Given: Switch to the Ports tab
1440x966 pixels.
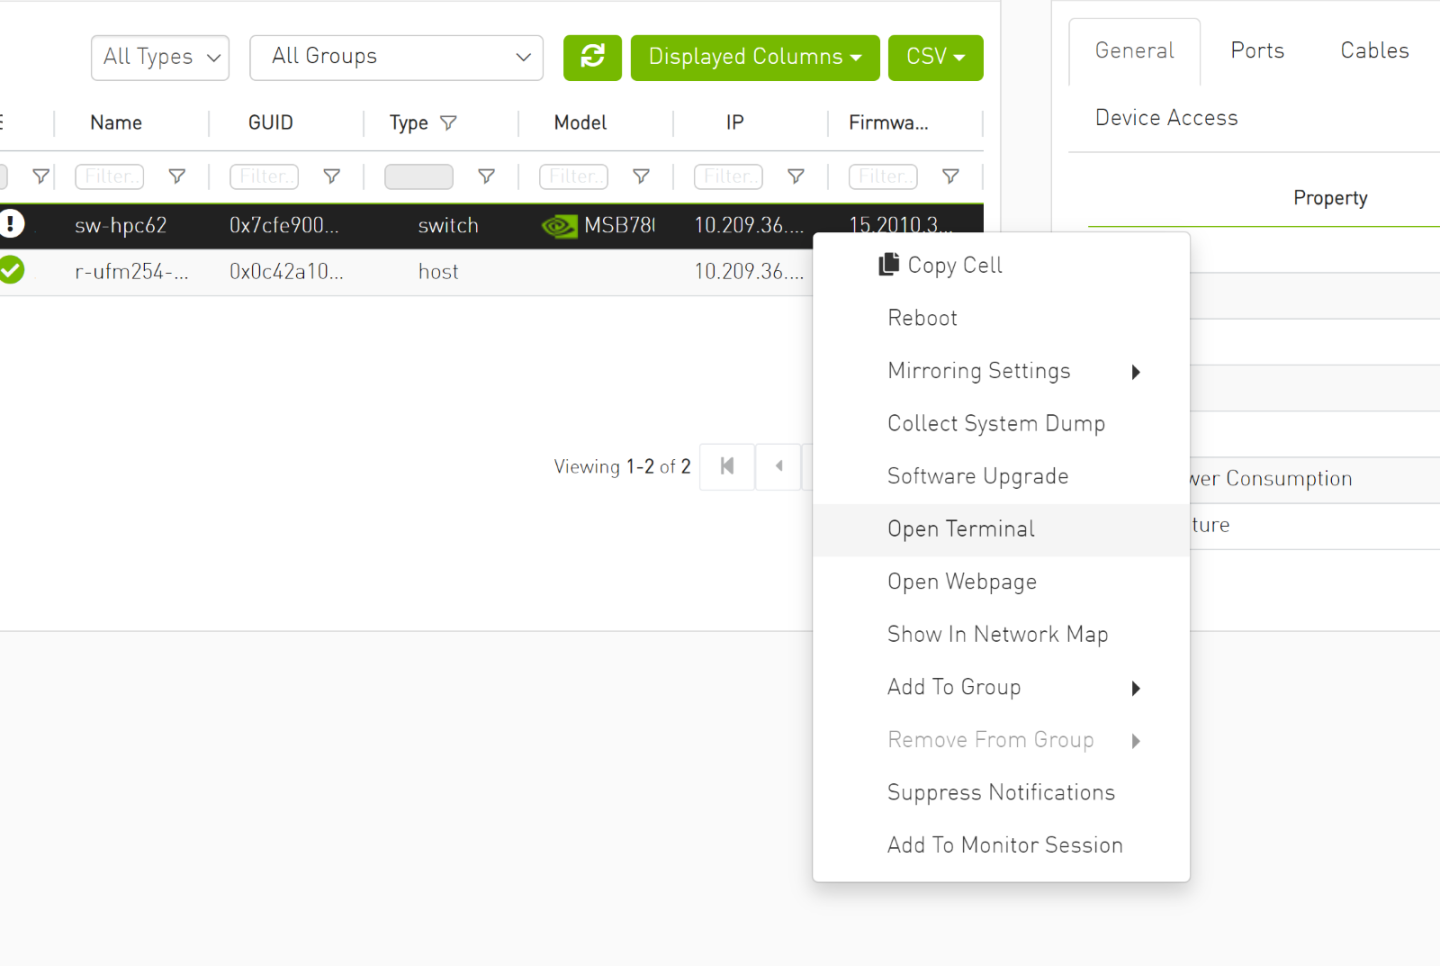Looking at the screenshot, I should click(x=1257, y=51).
